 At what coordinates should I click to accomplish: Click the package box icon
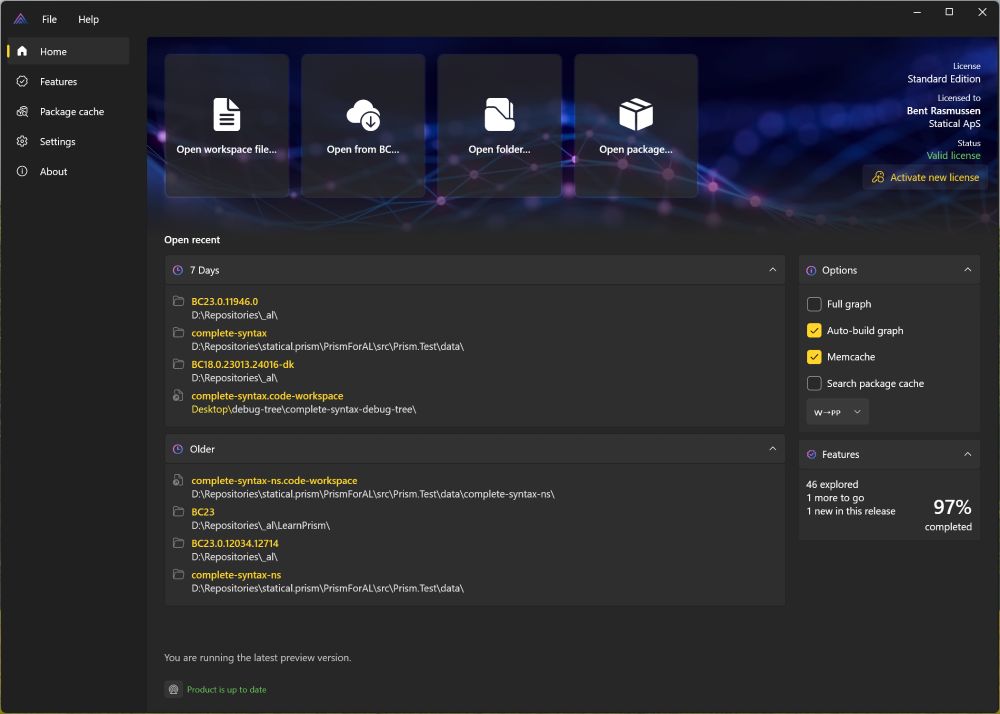[636, 114]
